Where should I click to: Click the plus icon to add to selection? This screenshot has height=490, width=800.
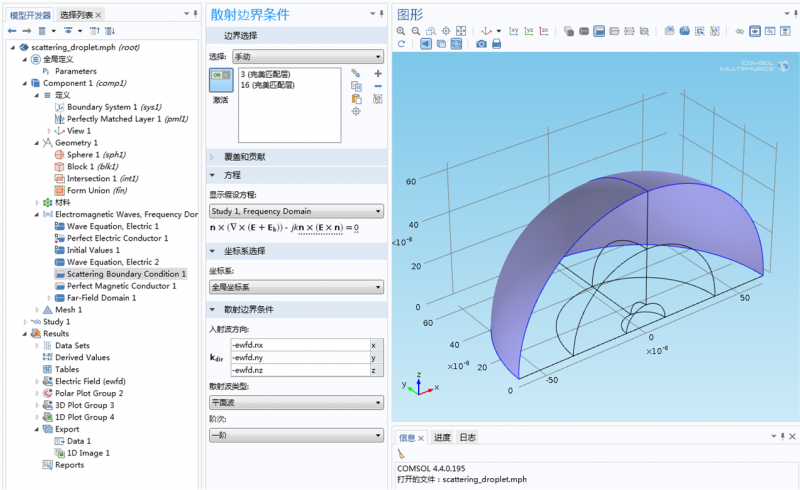pos(378,74)
